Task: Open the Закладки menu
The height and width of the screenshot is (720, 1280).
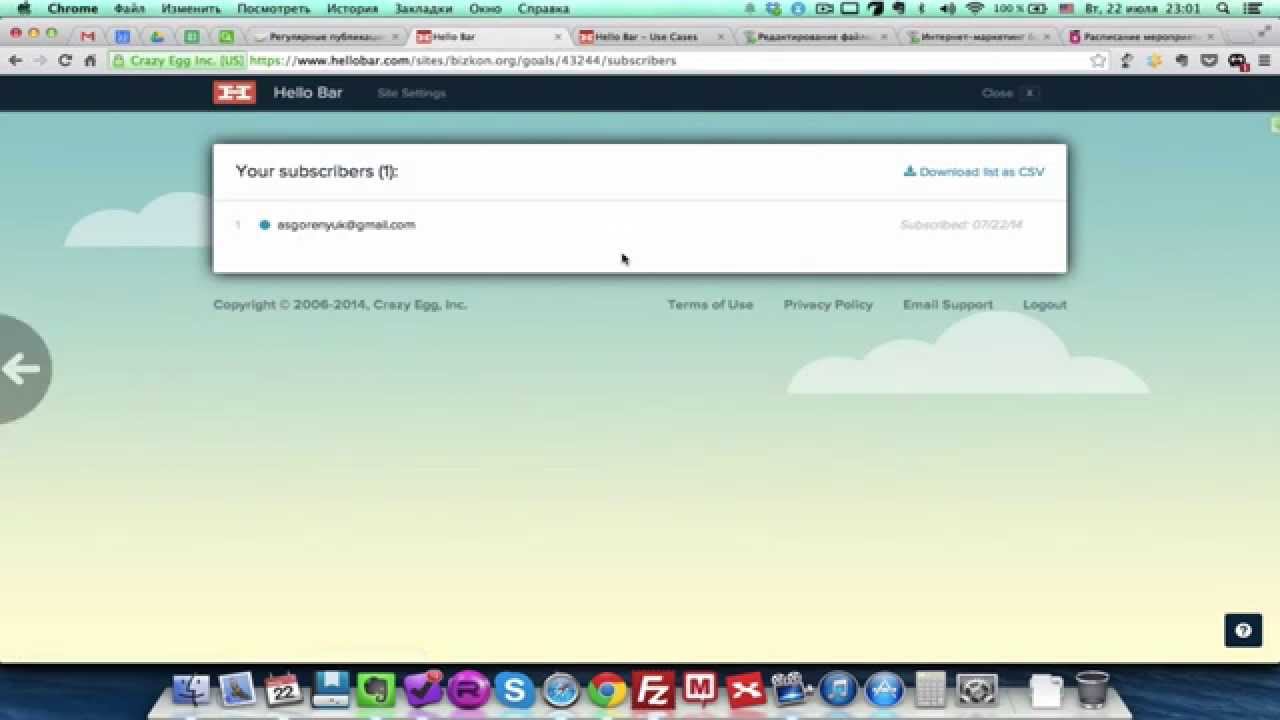Action: click(423, 8)
